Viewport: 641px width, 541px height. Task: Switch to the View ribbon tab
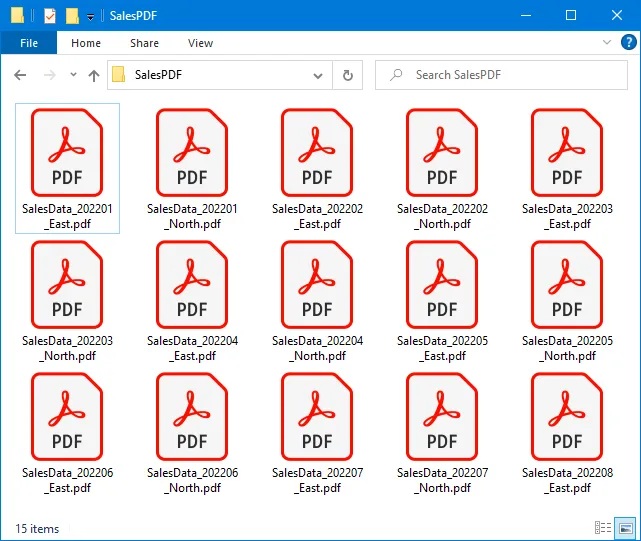[200, 43]
